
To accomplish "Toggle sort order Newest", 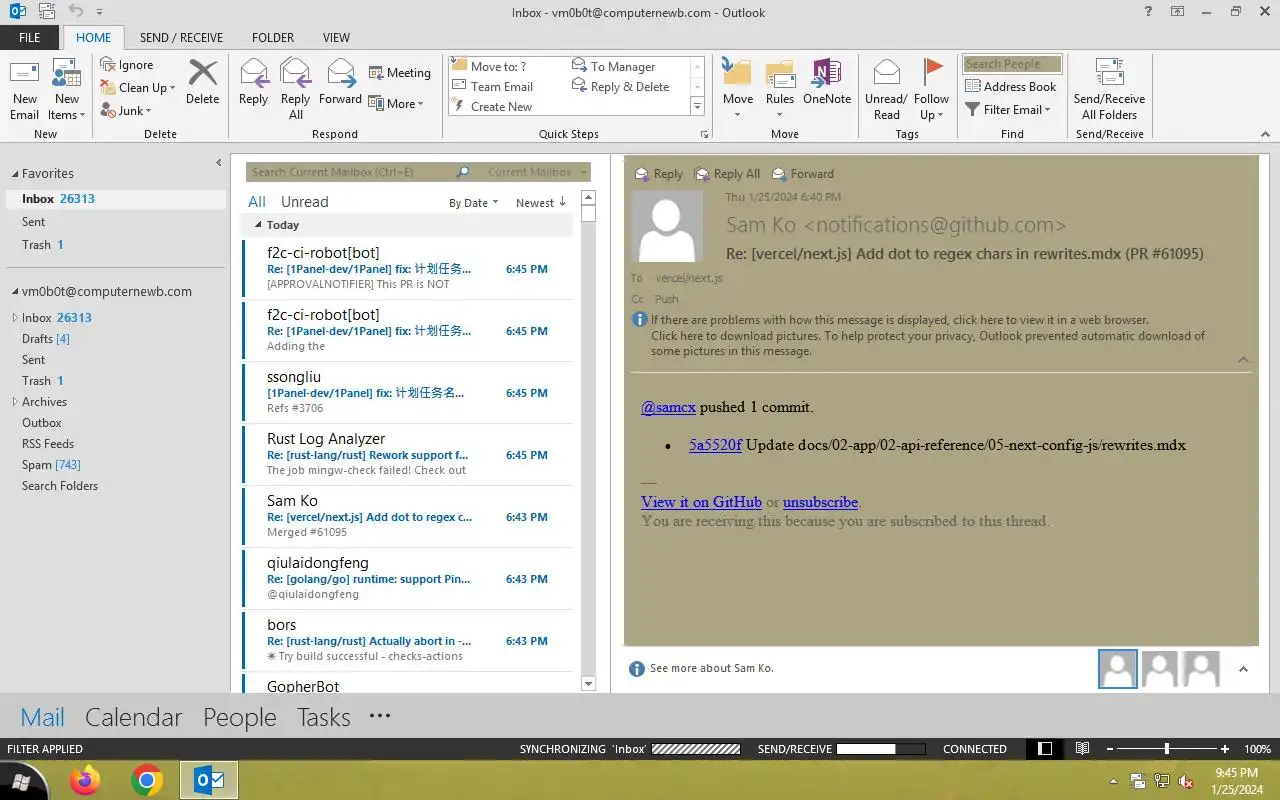I will coord(541,203).
